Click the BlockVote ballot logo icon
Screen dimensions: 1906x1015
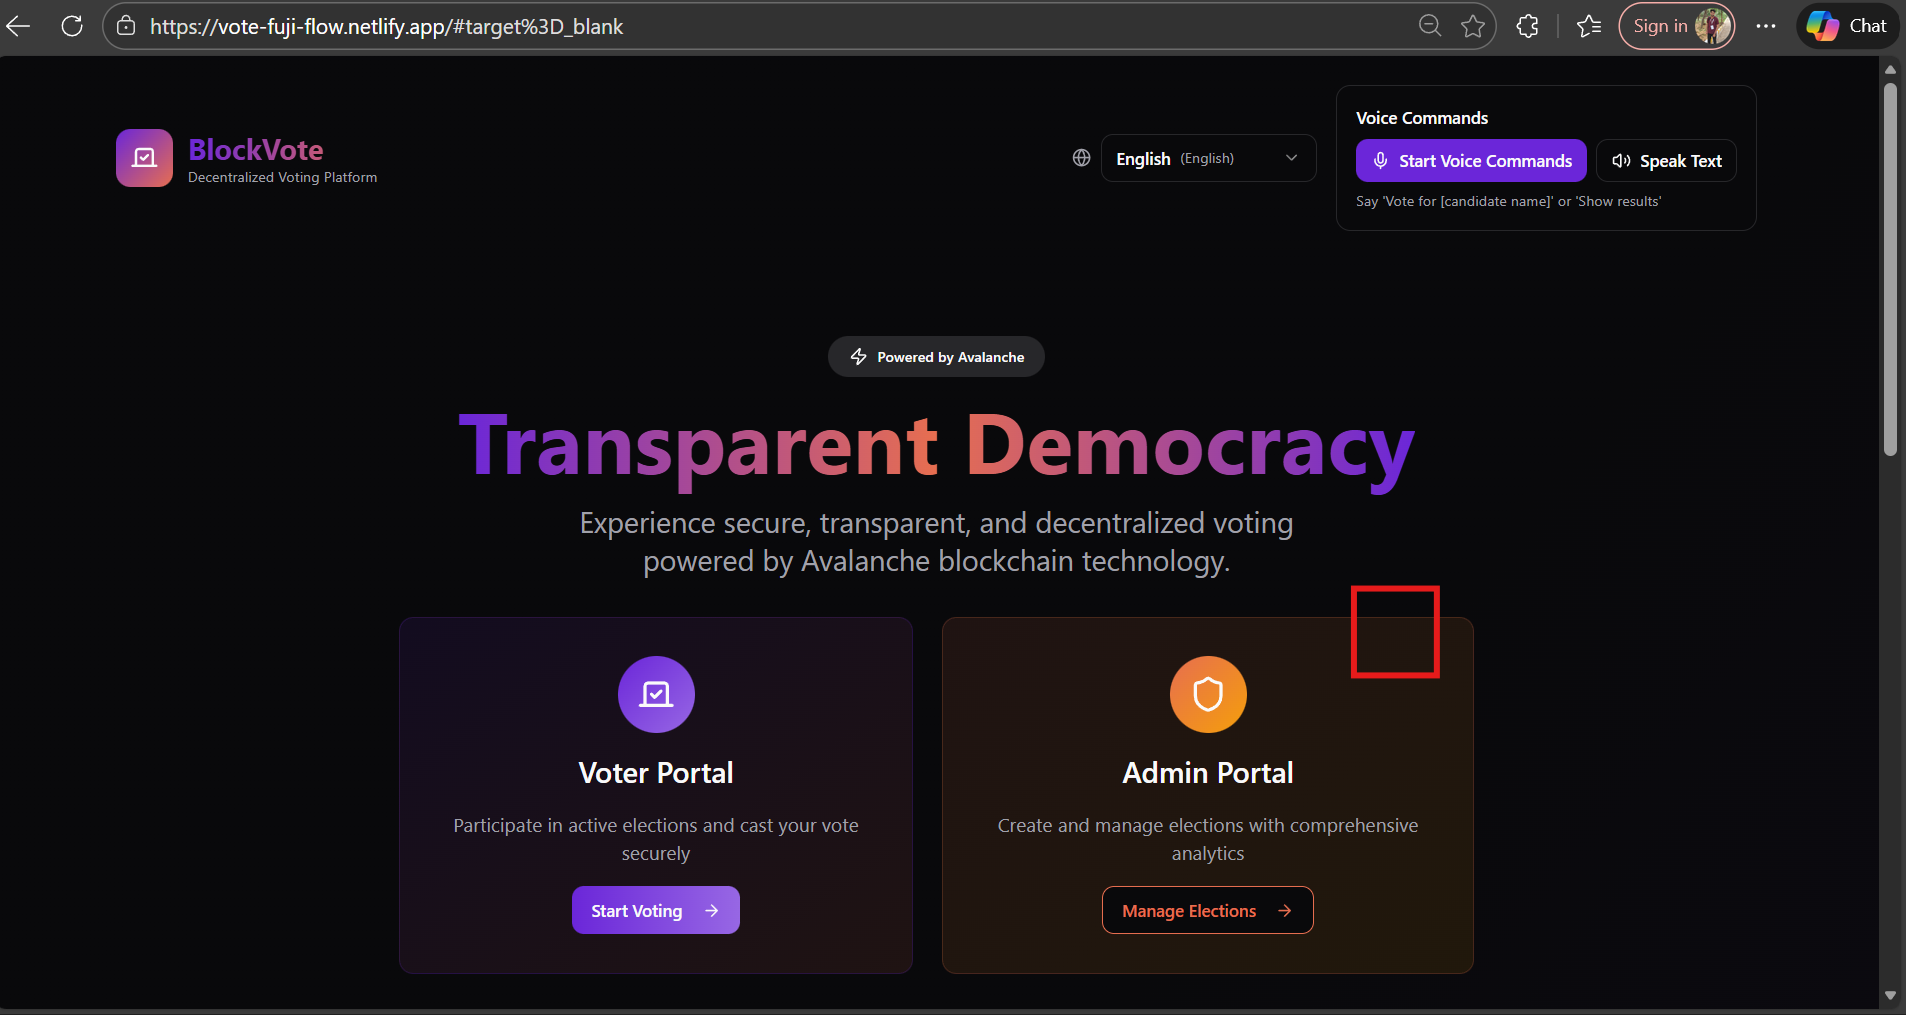[x=144, y=158]
